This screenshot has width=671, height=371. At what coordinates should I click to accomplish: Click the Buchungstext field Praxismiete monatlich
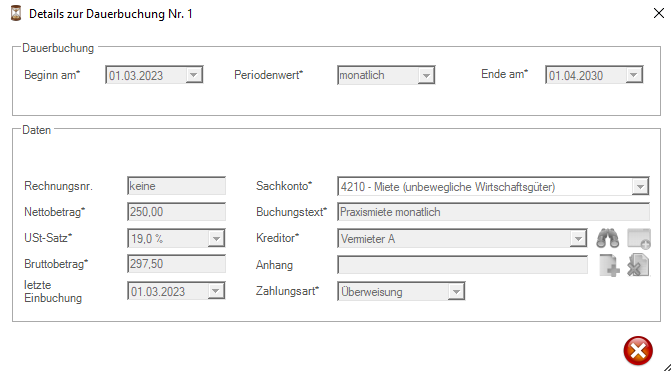point(493,212)
